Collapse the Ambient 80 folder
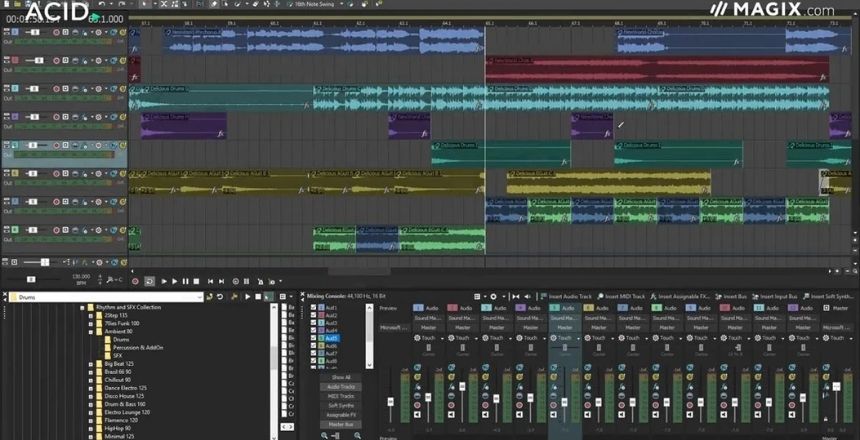Image resolution: width=860 pixels, height=440 pixels. pos(90,331)
